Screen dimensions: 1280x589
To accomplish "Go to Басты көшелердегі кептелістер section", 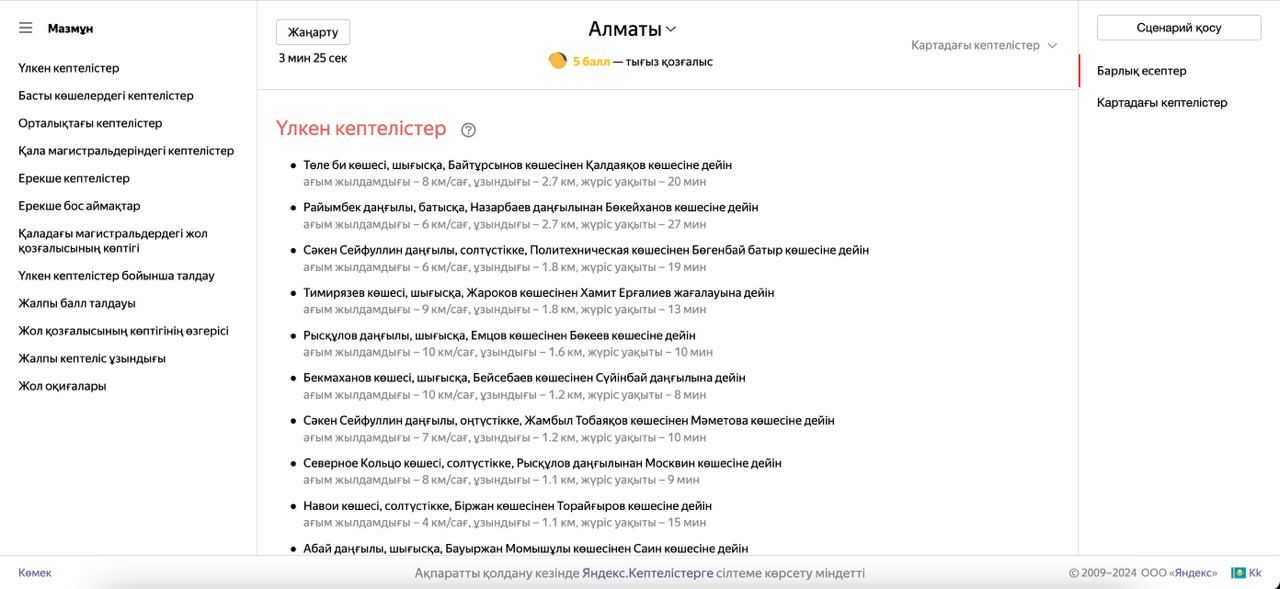I will pos(105,96).
